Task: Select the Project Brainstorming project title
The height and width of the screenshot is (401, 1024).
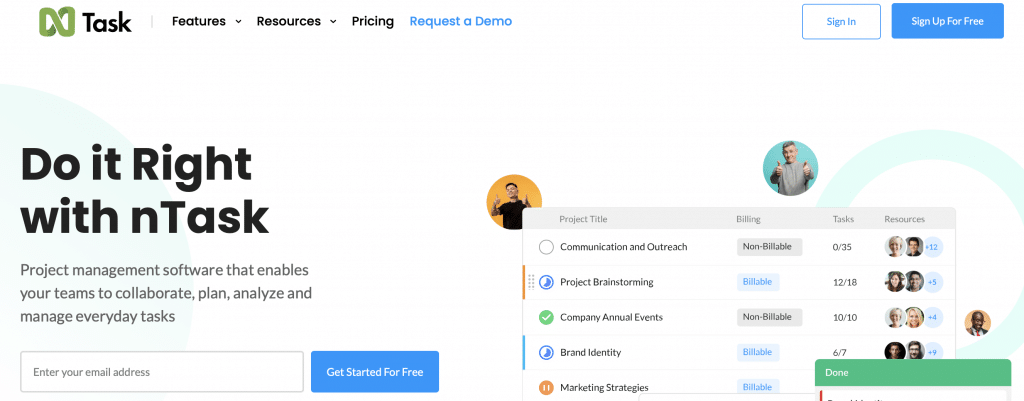Action: pos(607,282)
